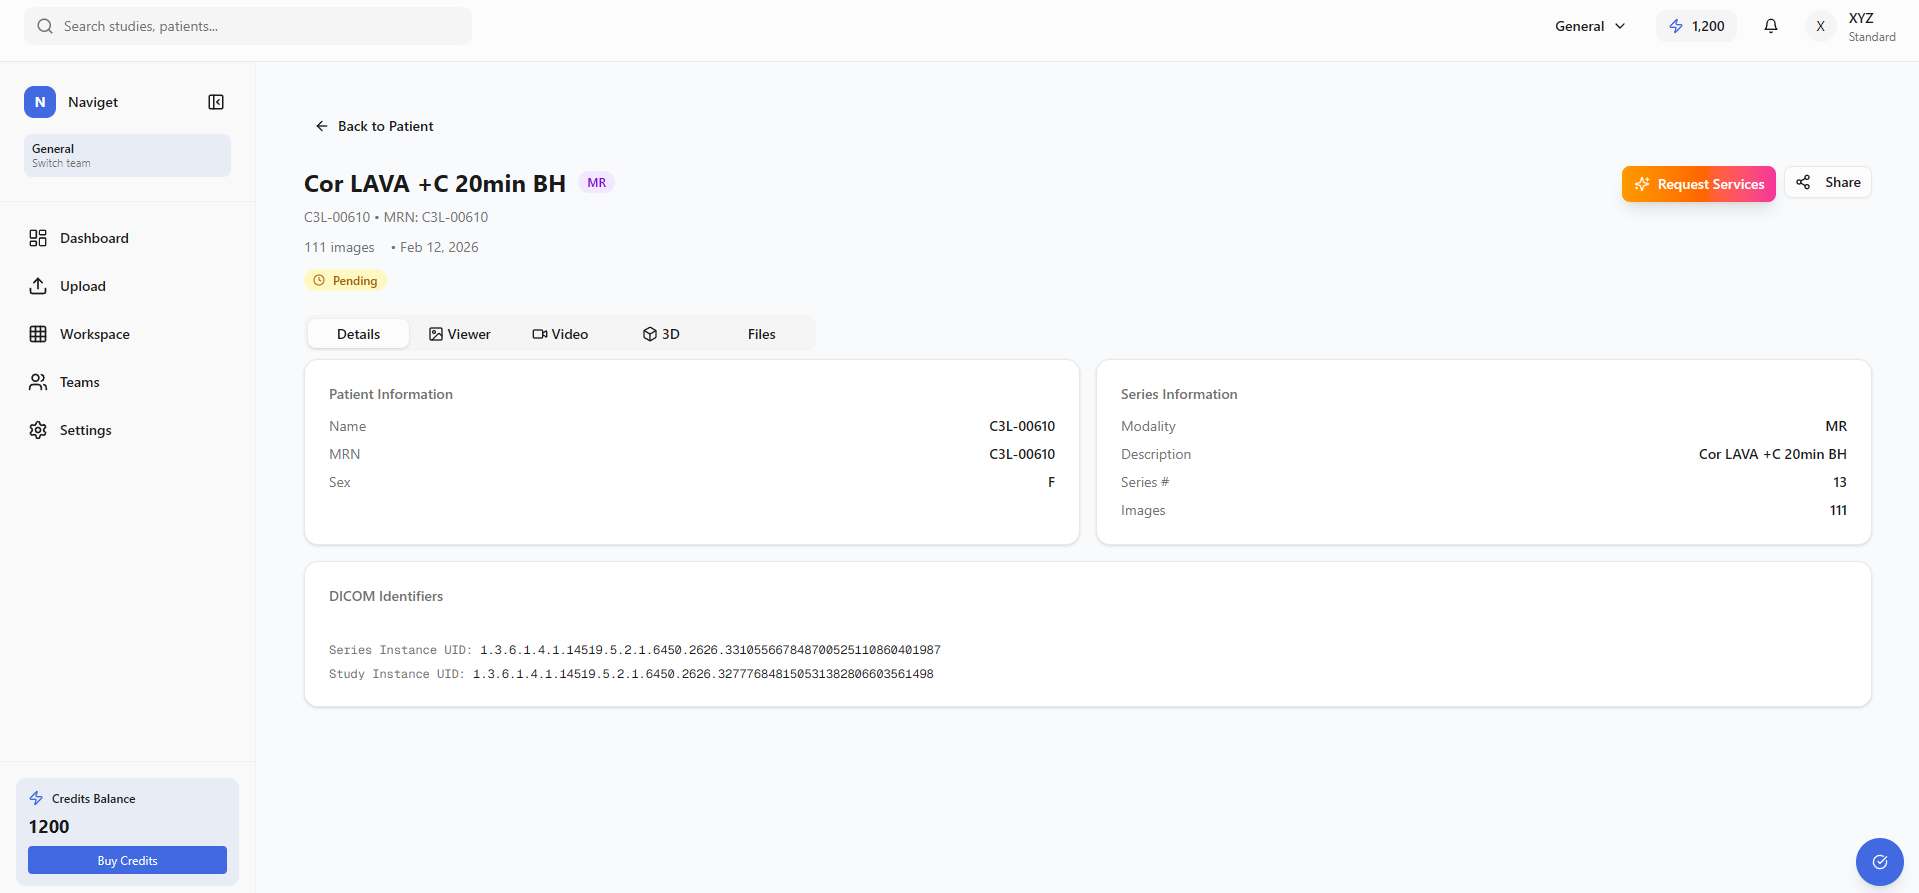Open the notifications bell
Screen dimensions: 1919x893
click(1770, 26)
